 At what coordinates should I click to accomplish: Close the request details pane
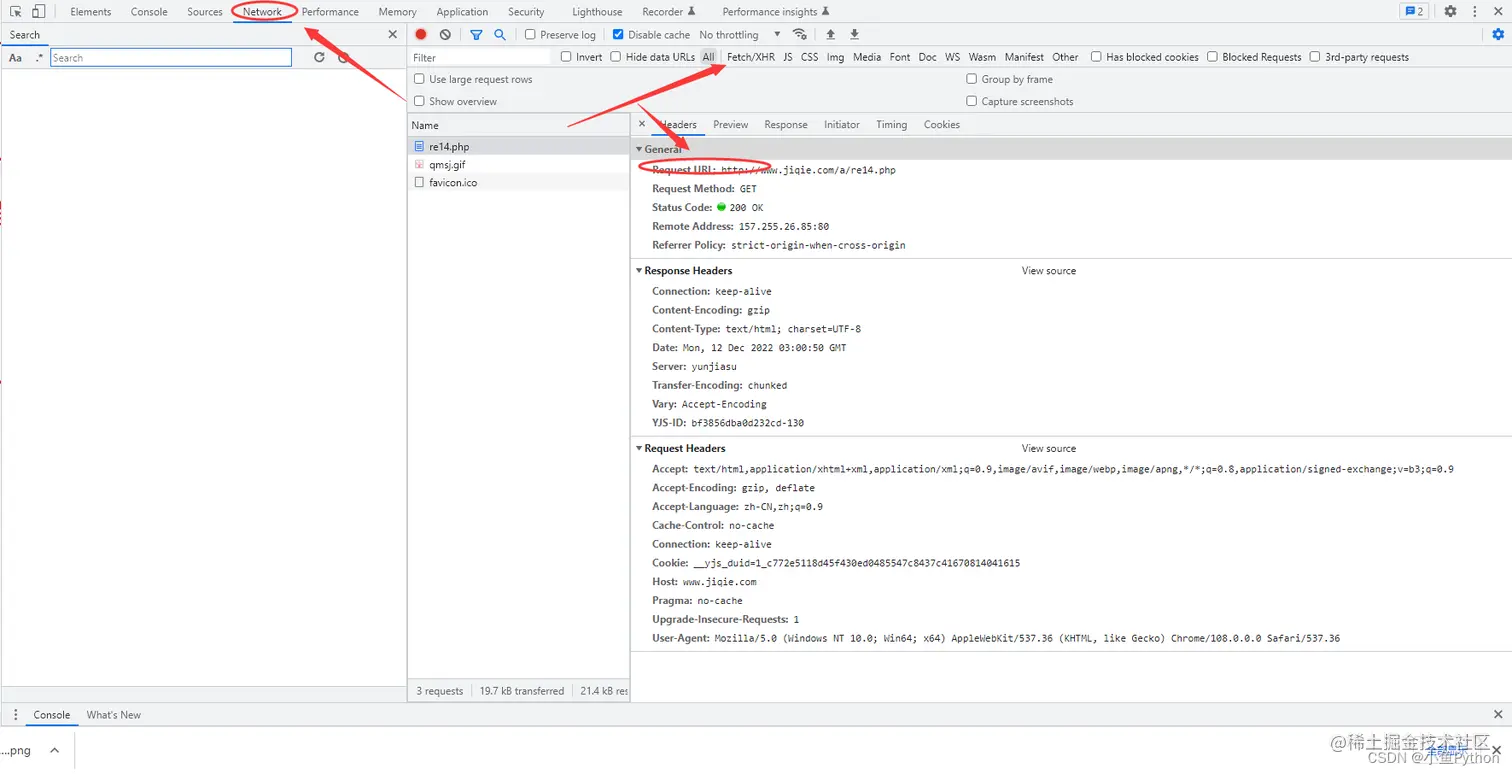(x=642, y=124)
